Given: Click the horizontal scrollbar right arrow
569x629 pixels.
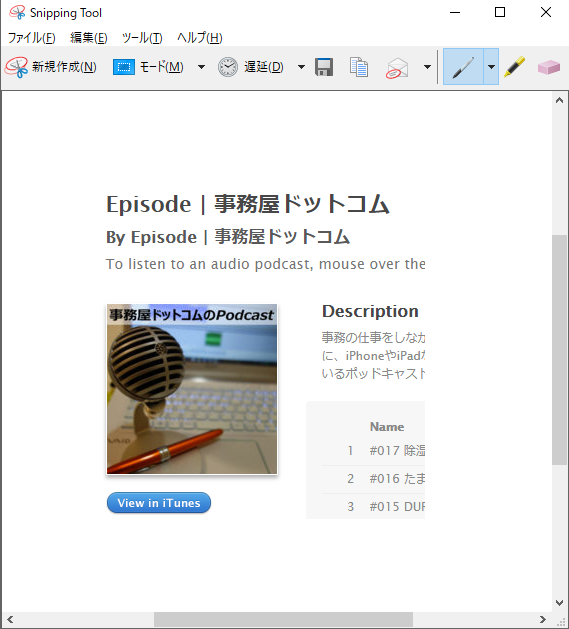Looking at the screenshot, I should tap(543, 620).
